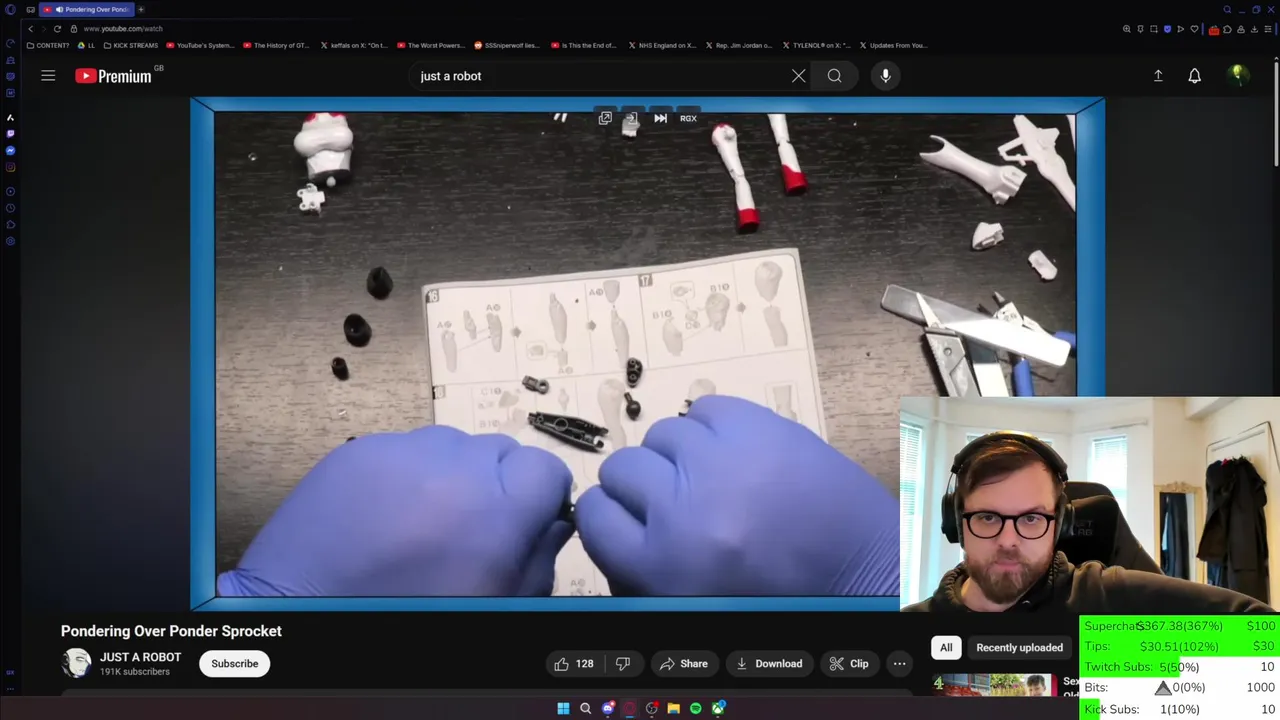Open the Opera logo menu
This screenshot has height=720, width=1280.
pos(10,9)
